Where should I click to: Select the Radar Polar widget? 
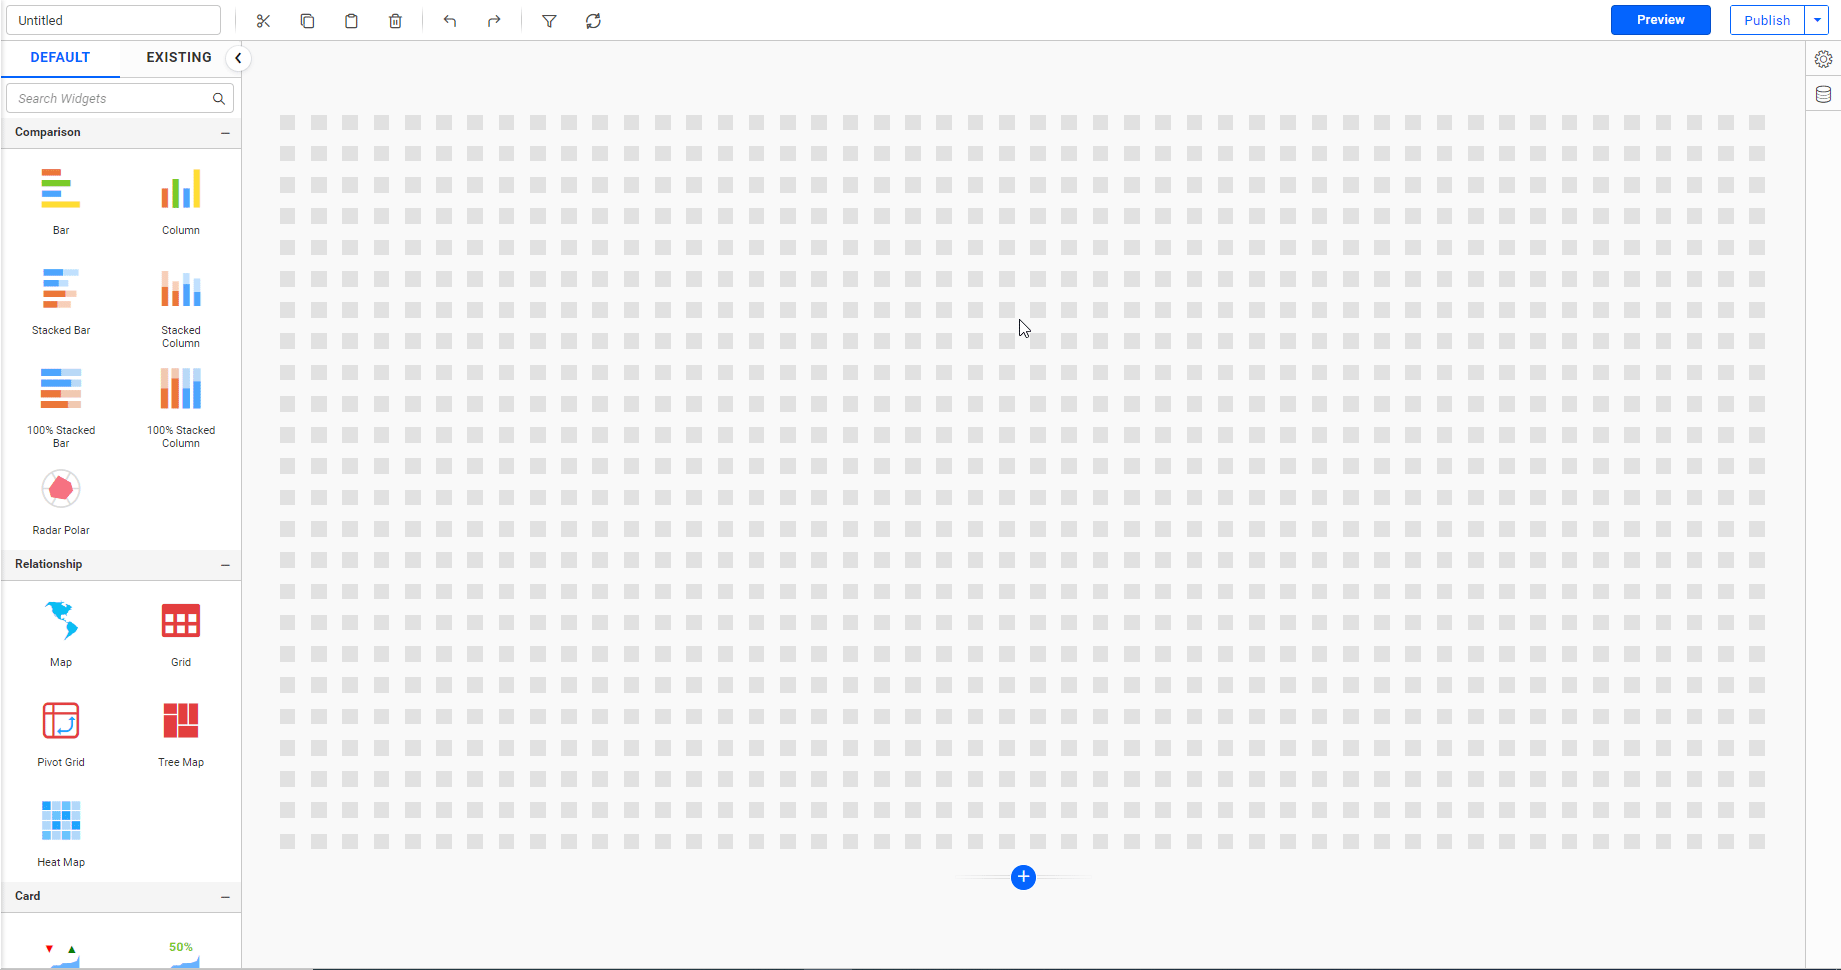[x=61, y=501]
